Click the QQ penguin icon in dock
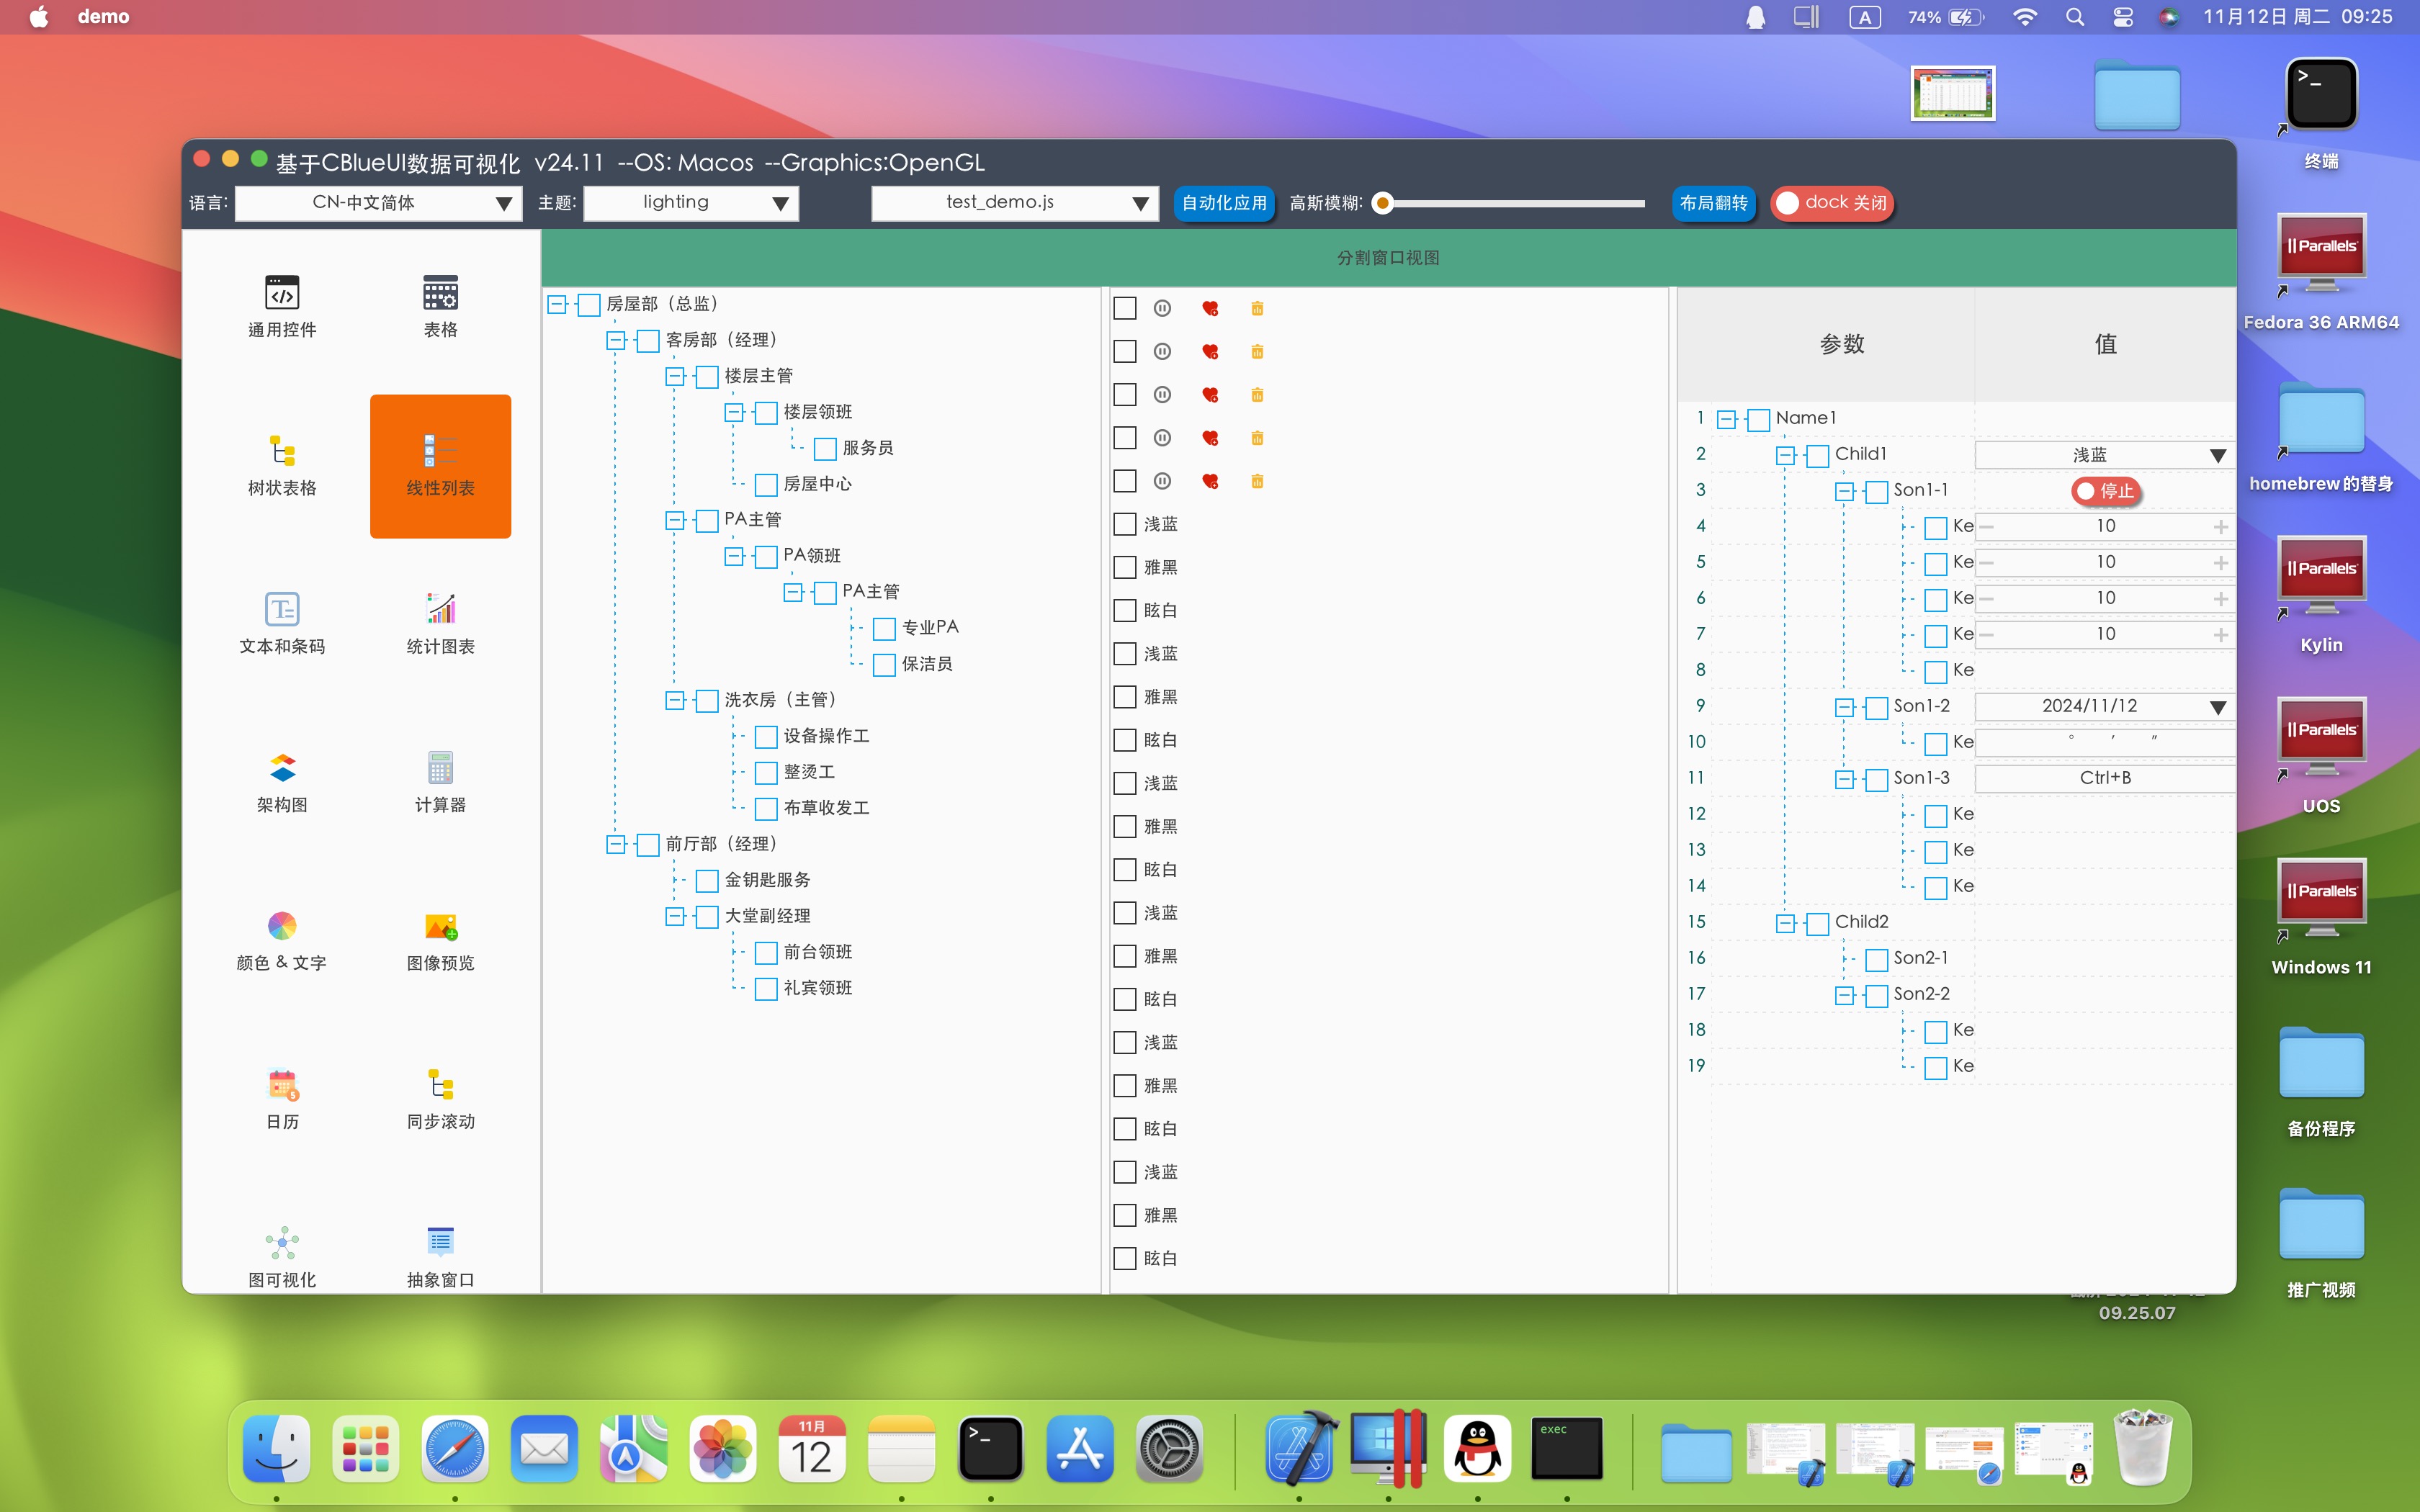Image resolution: width=2420 pixels, height=1512 pixels. 1477,1448
